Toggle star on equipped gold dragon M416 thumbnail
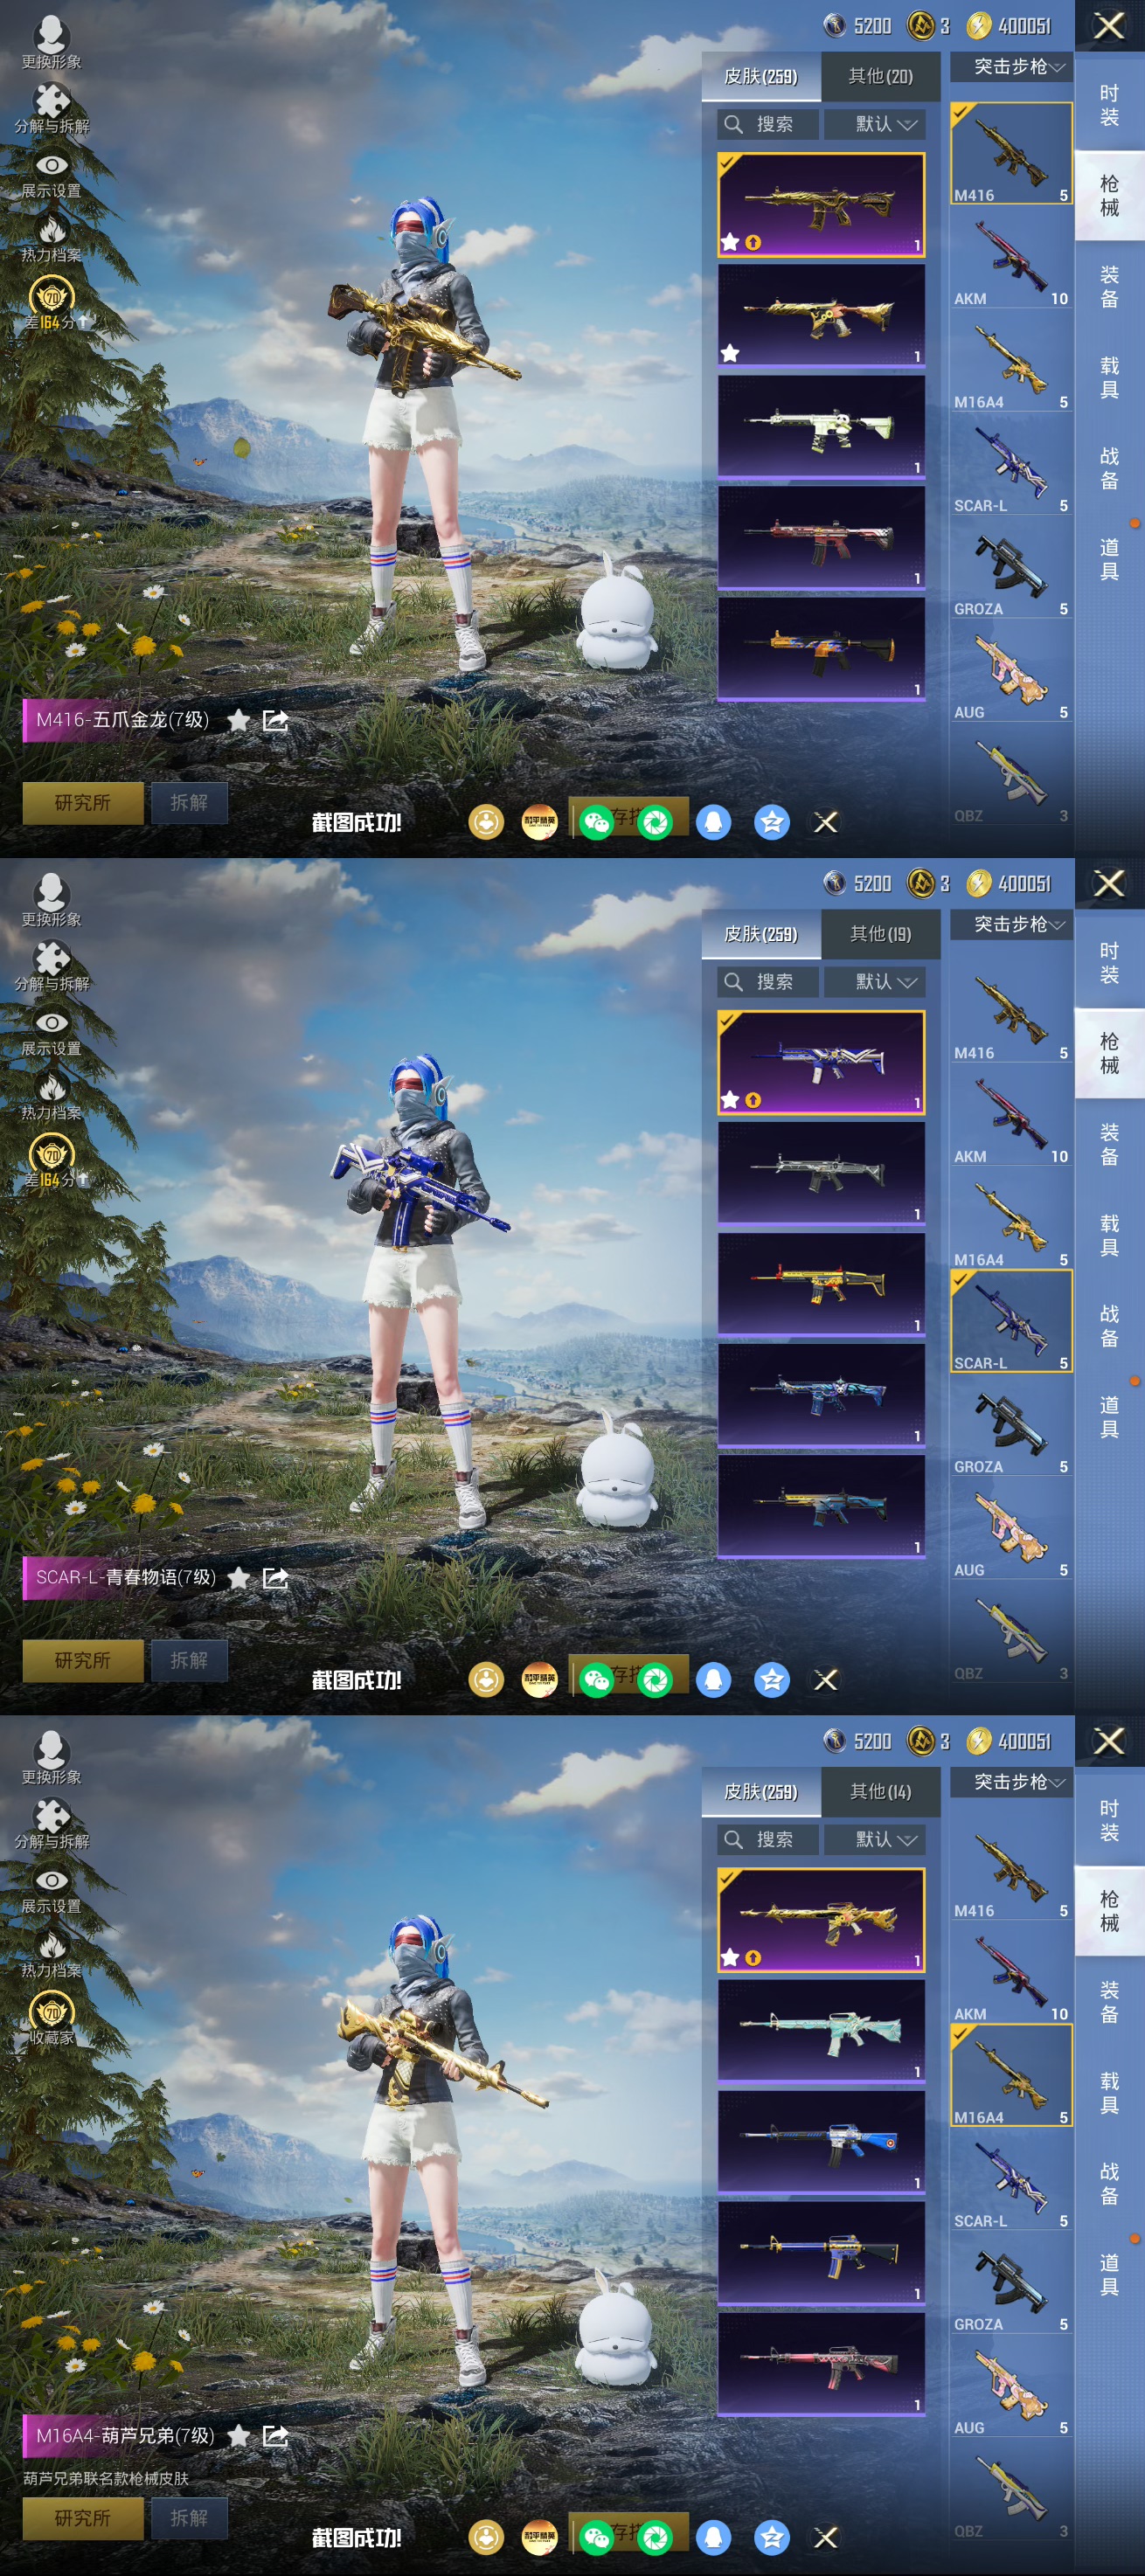1145x2576 pixels. click(x=730, y=241)
